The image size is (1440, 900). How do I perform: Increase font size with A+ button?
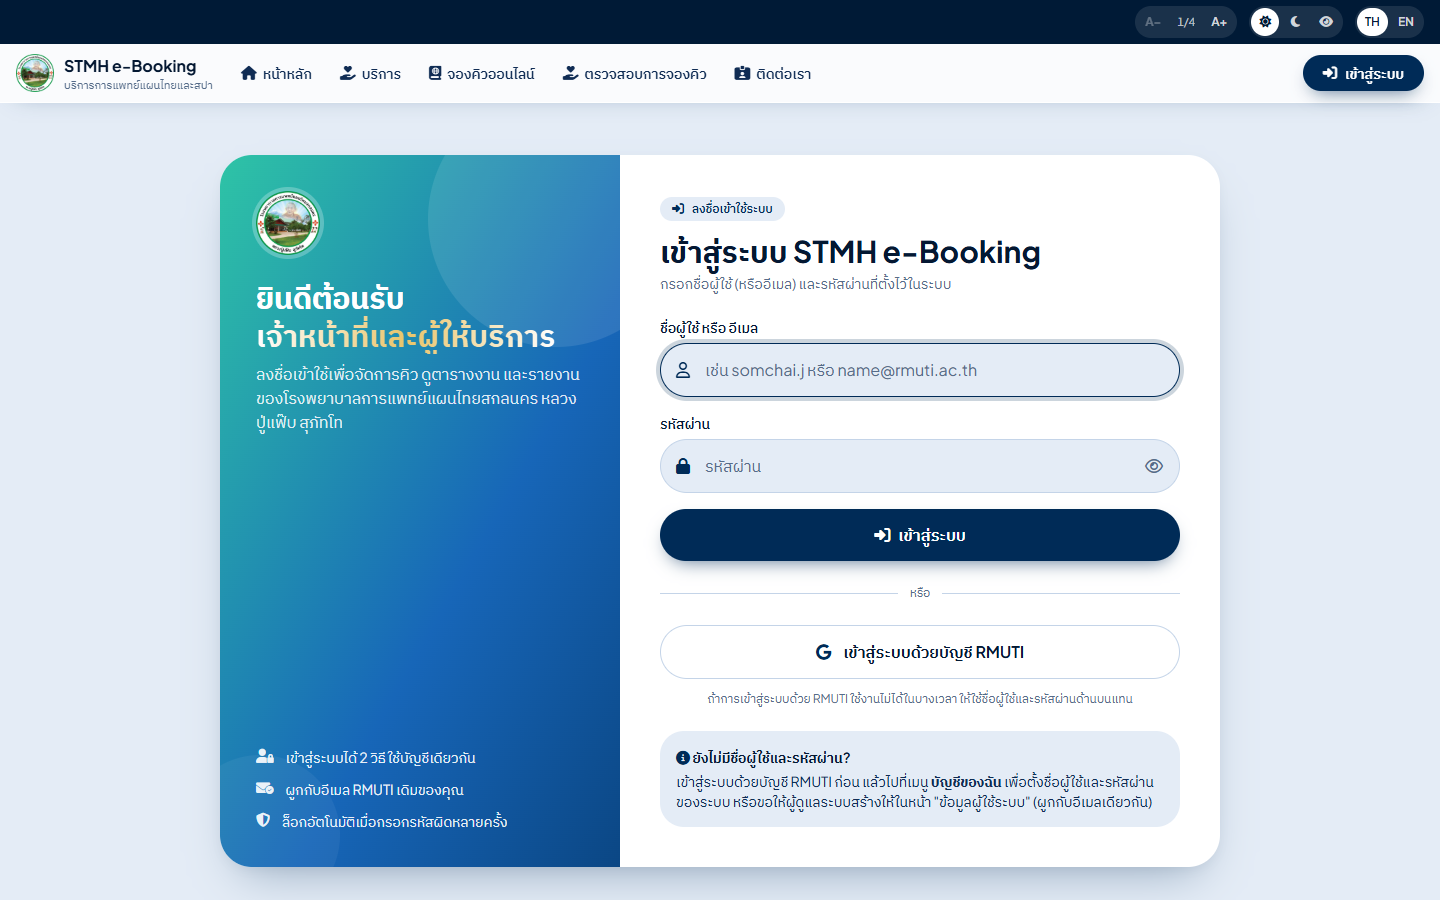coord(1219,22)
